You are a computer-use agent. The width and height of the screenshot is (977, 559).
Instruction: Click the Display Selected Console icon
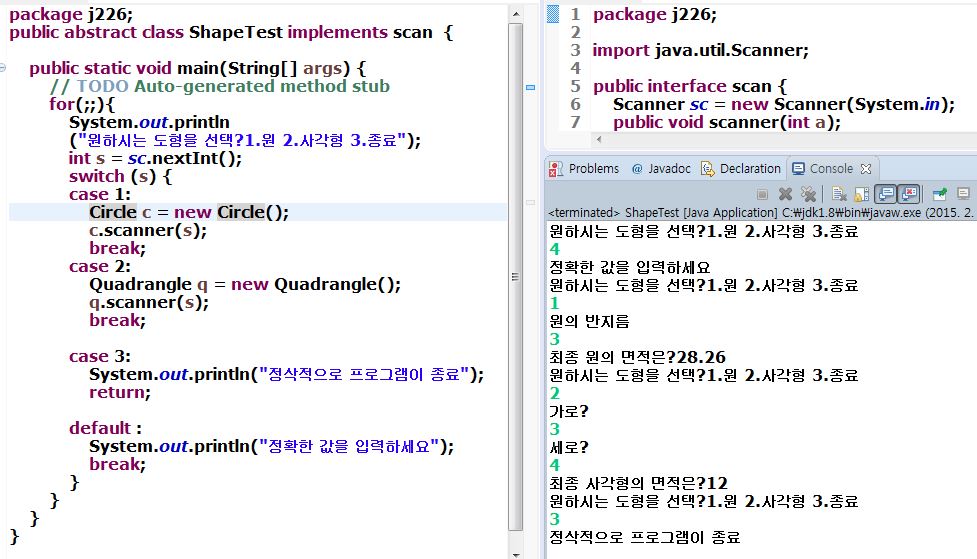coord(963,194)
